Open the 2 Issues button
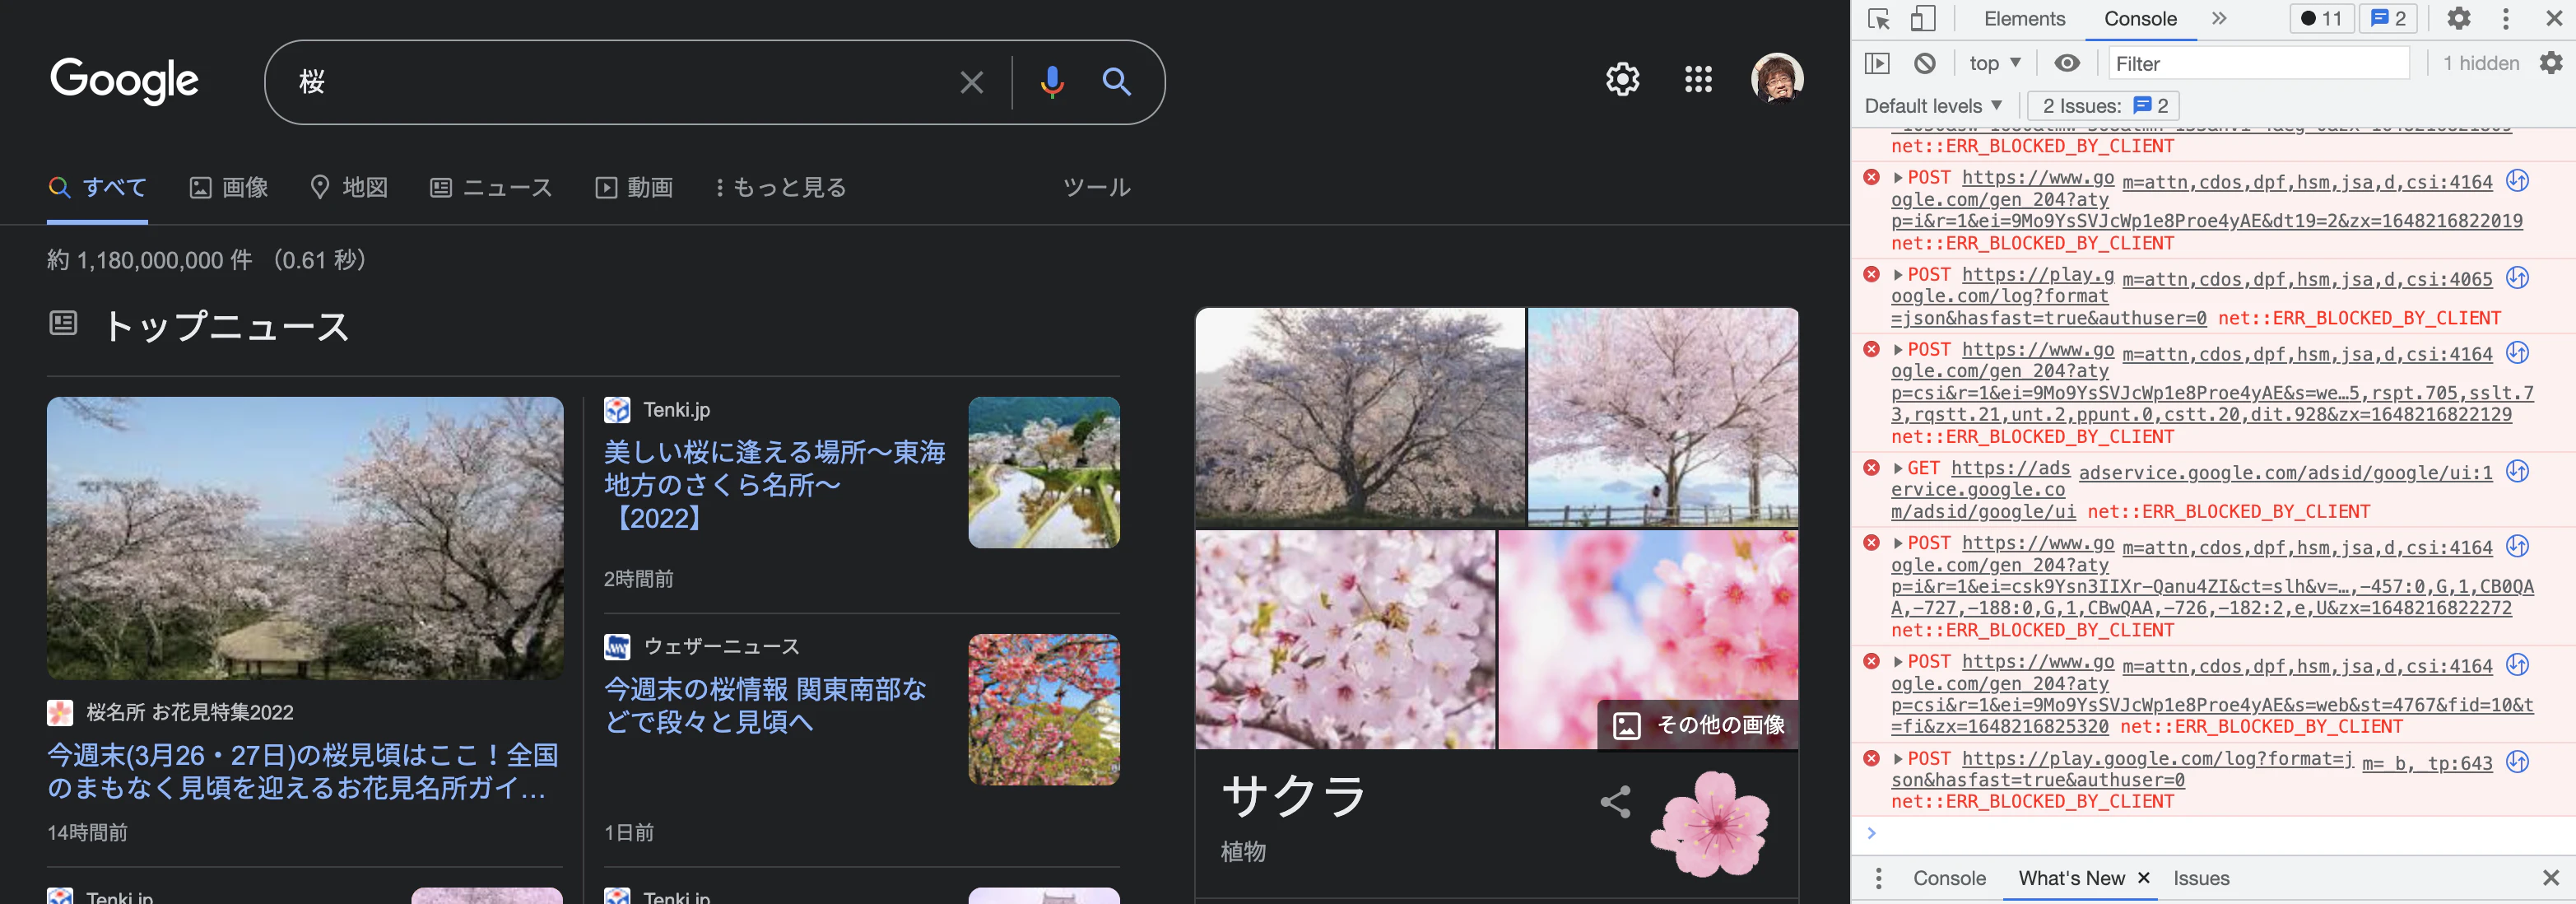The height and width of the screenshot is (904, 2576). [2103, 106]
